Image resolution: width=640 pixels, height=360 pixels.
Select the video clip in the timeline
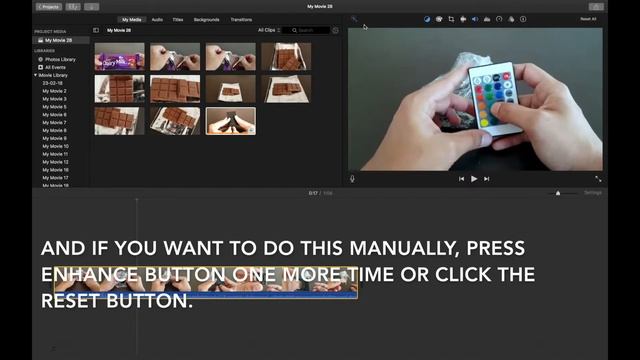click(x=206, y=282)
